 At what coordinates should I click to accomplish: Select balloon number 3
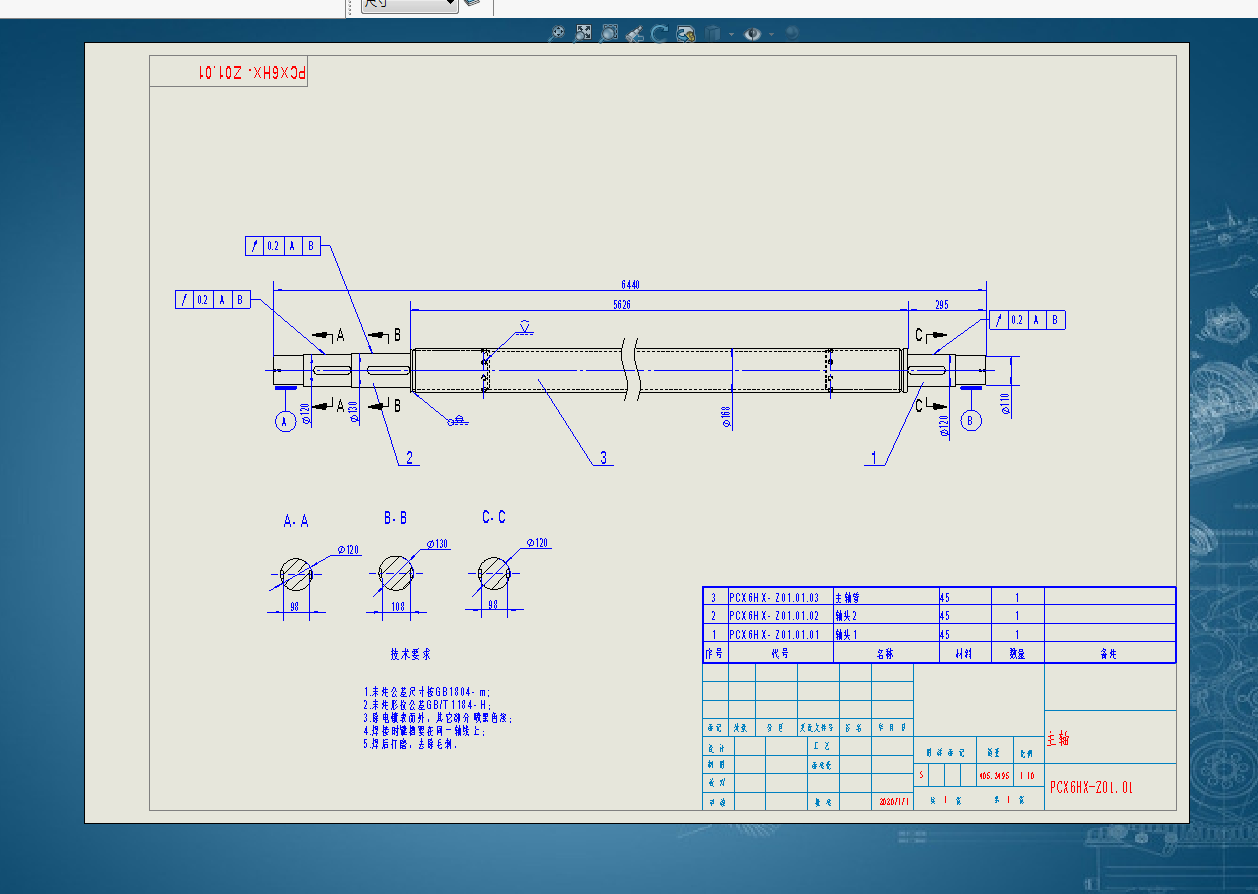603,458
